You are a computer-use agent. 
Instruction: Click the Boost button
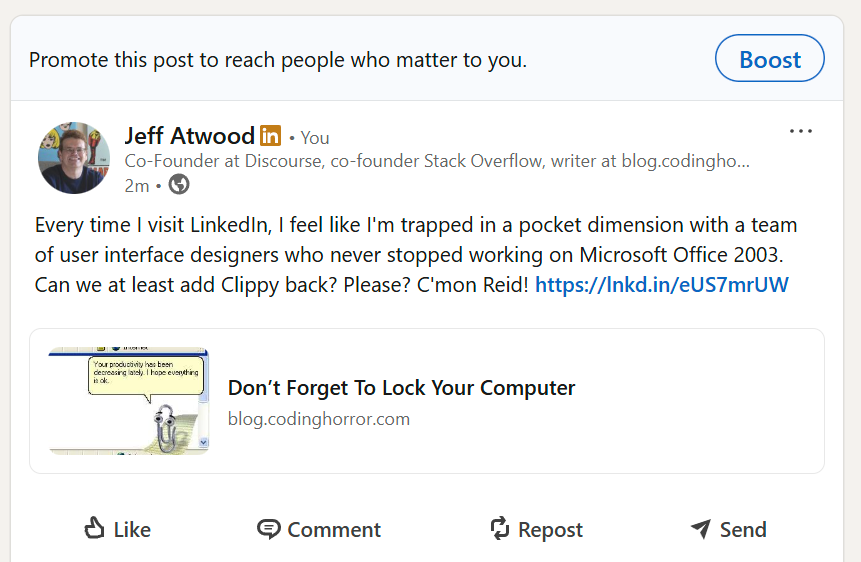pyautogui.click(x=769, y=59)
